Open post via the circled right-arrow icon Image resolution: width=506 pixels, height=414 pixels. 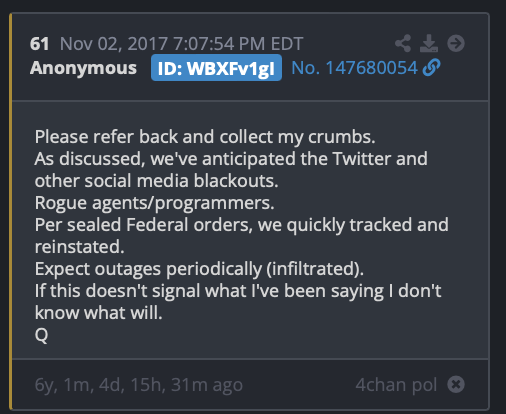456,43
